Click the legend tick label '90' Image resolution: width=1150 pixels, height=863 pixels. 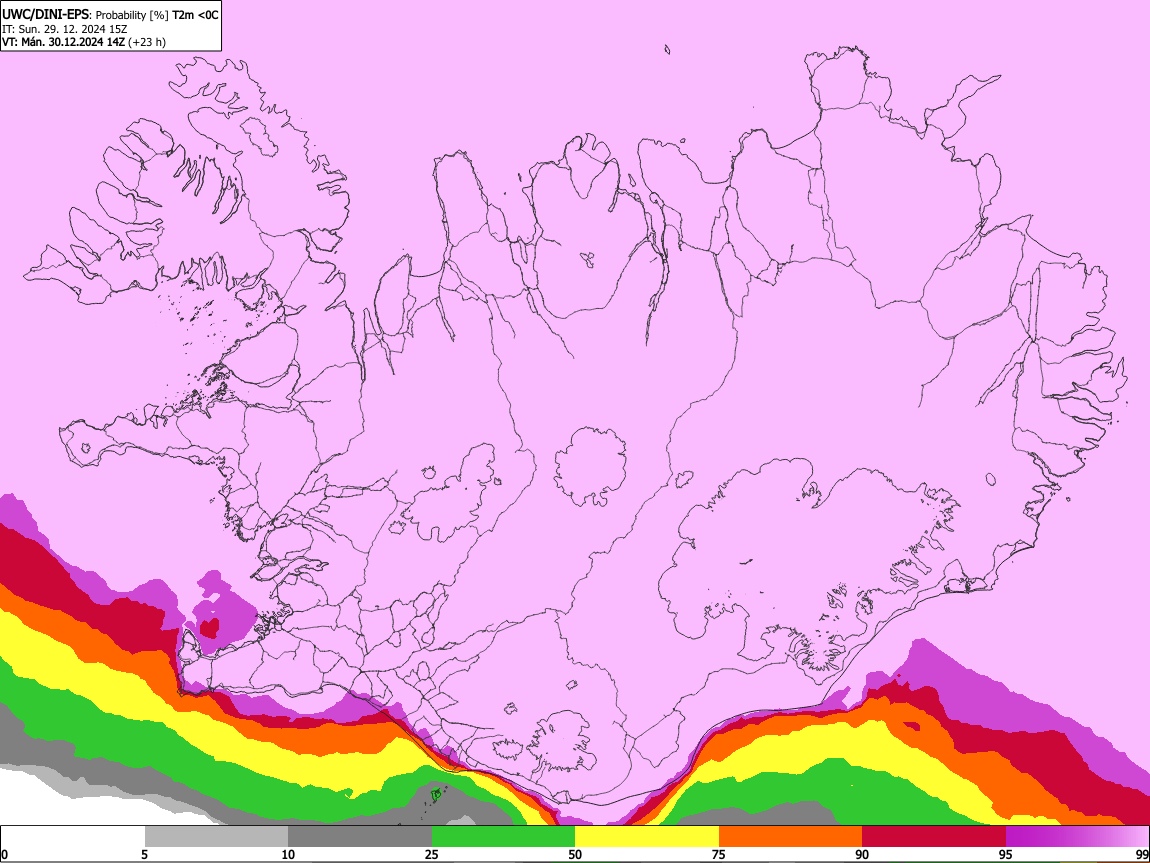point(862,854)
